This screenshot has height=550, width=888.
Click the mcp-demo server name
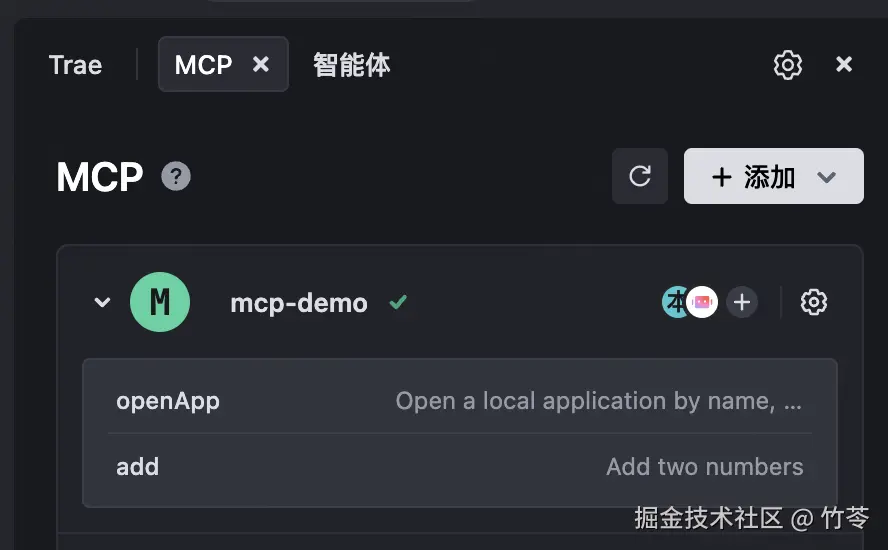(299, 303)
